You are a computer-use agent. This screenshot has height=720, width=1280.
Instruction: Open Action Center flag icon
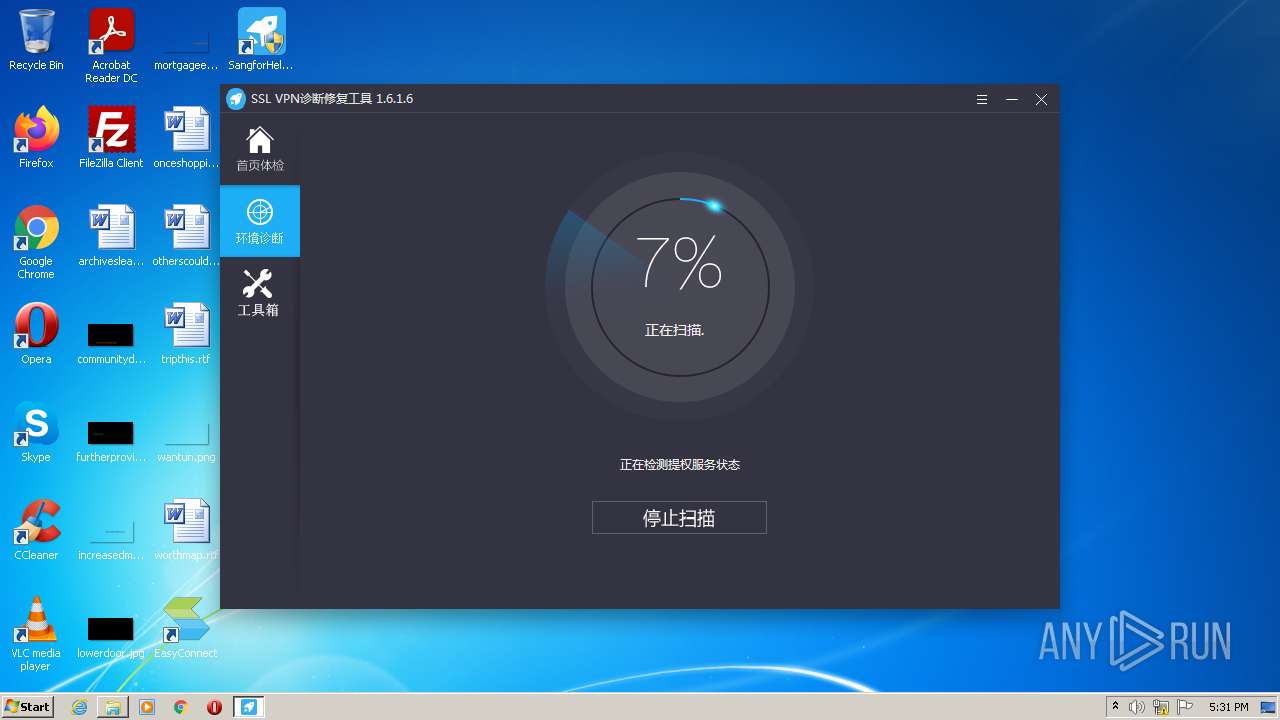tap(1185, 707)
